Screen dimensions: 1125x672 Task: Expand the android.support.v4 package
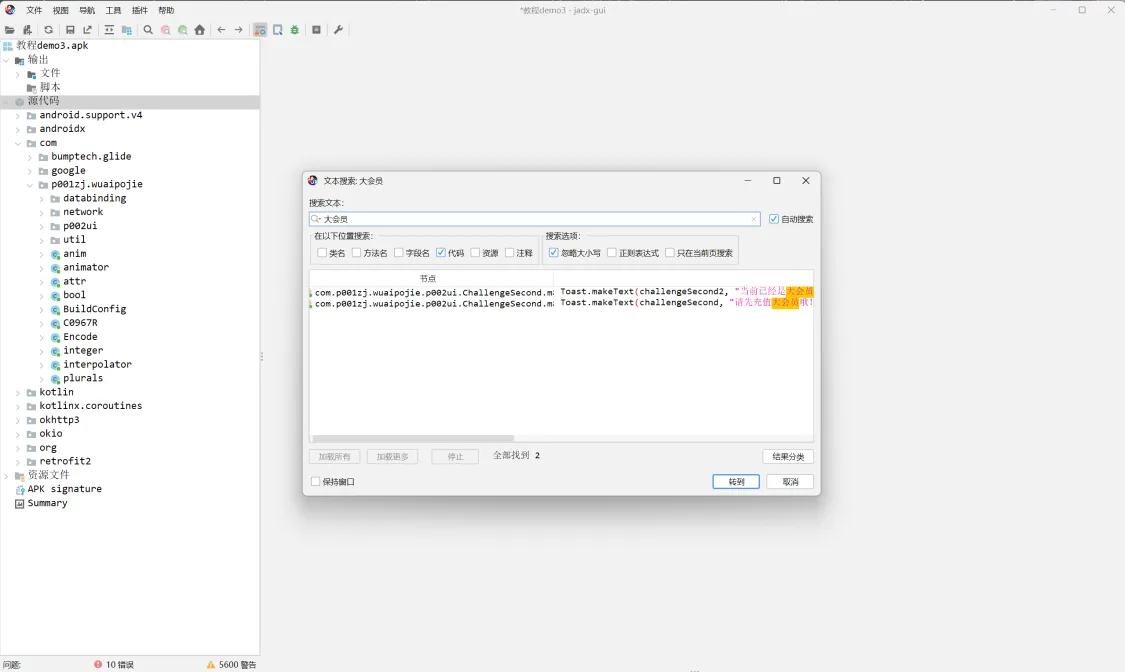click(x=18, y=115)
